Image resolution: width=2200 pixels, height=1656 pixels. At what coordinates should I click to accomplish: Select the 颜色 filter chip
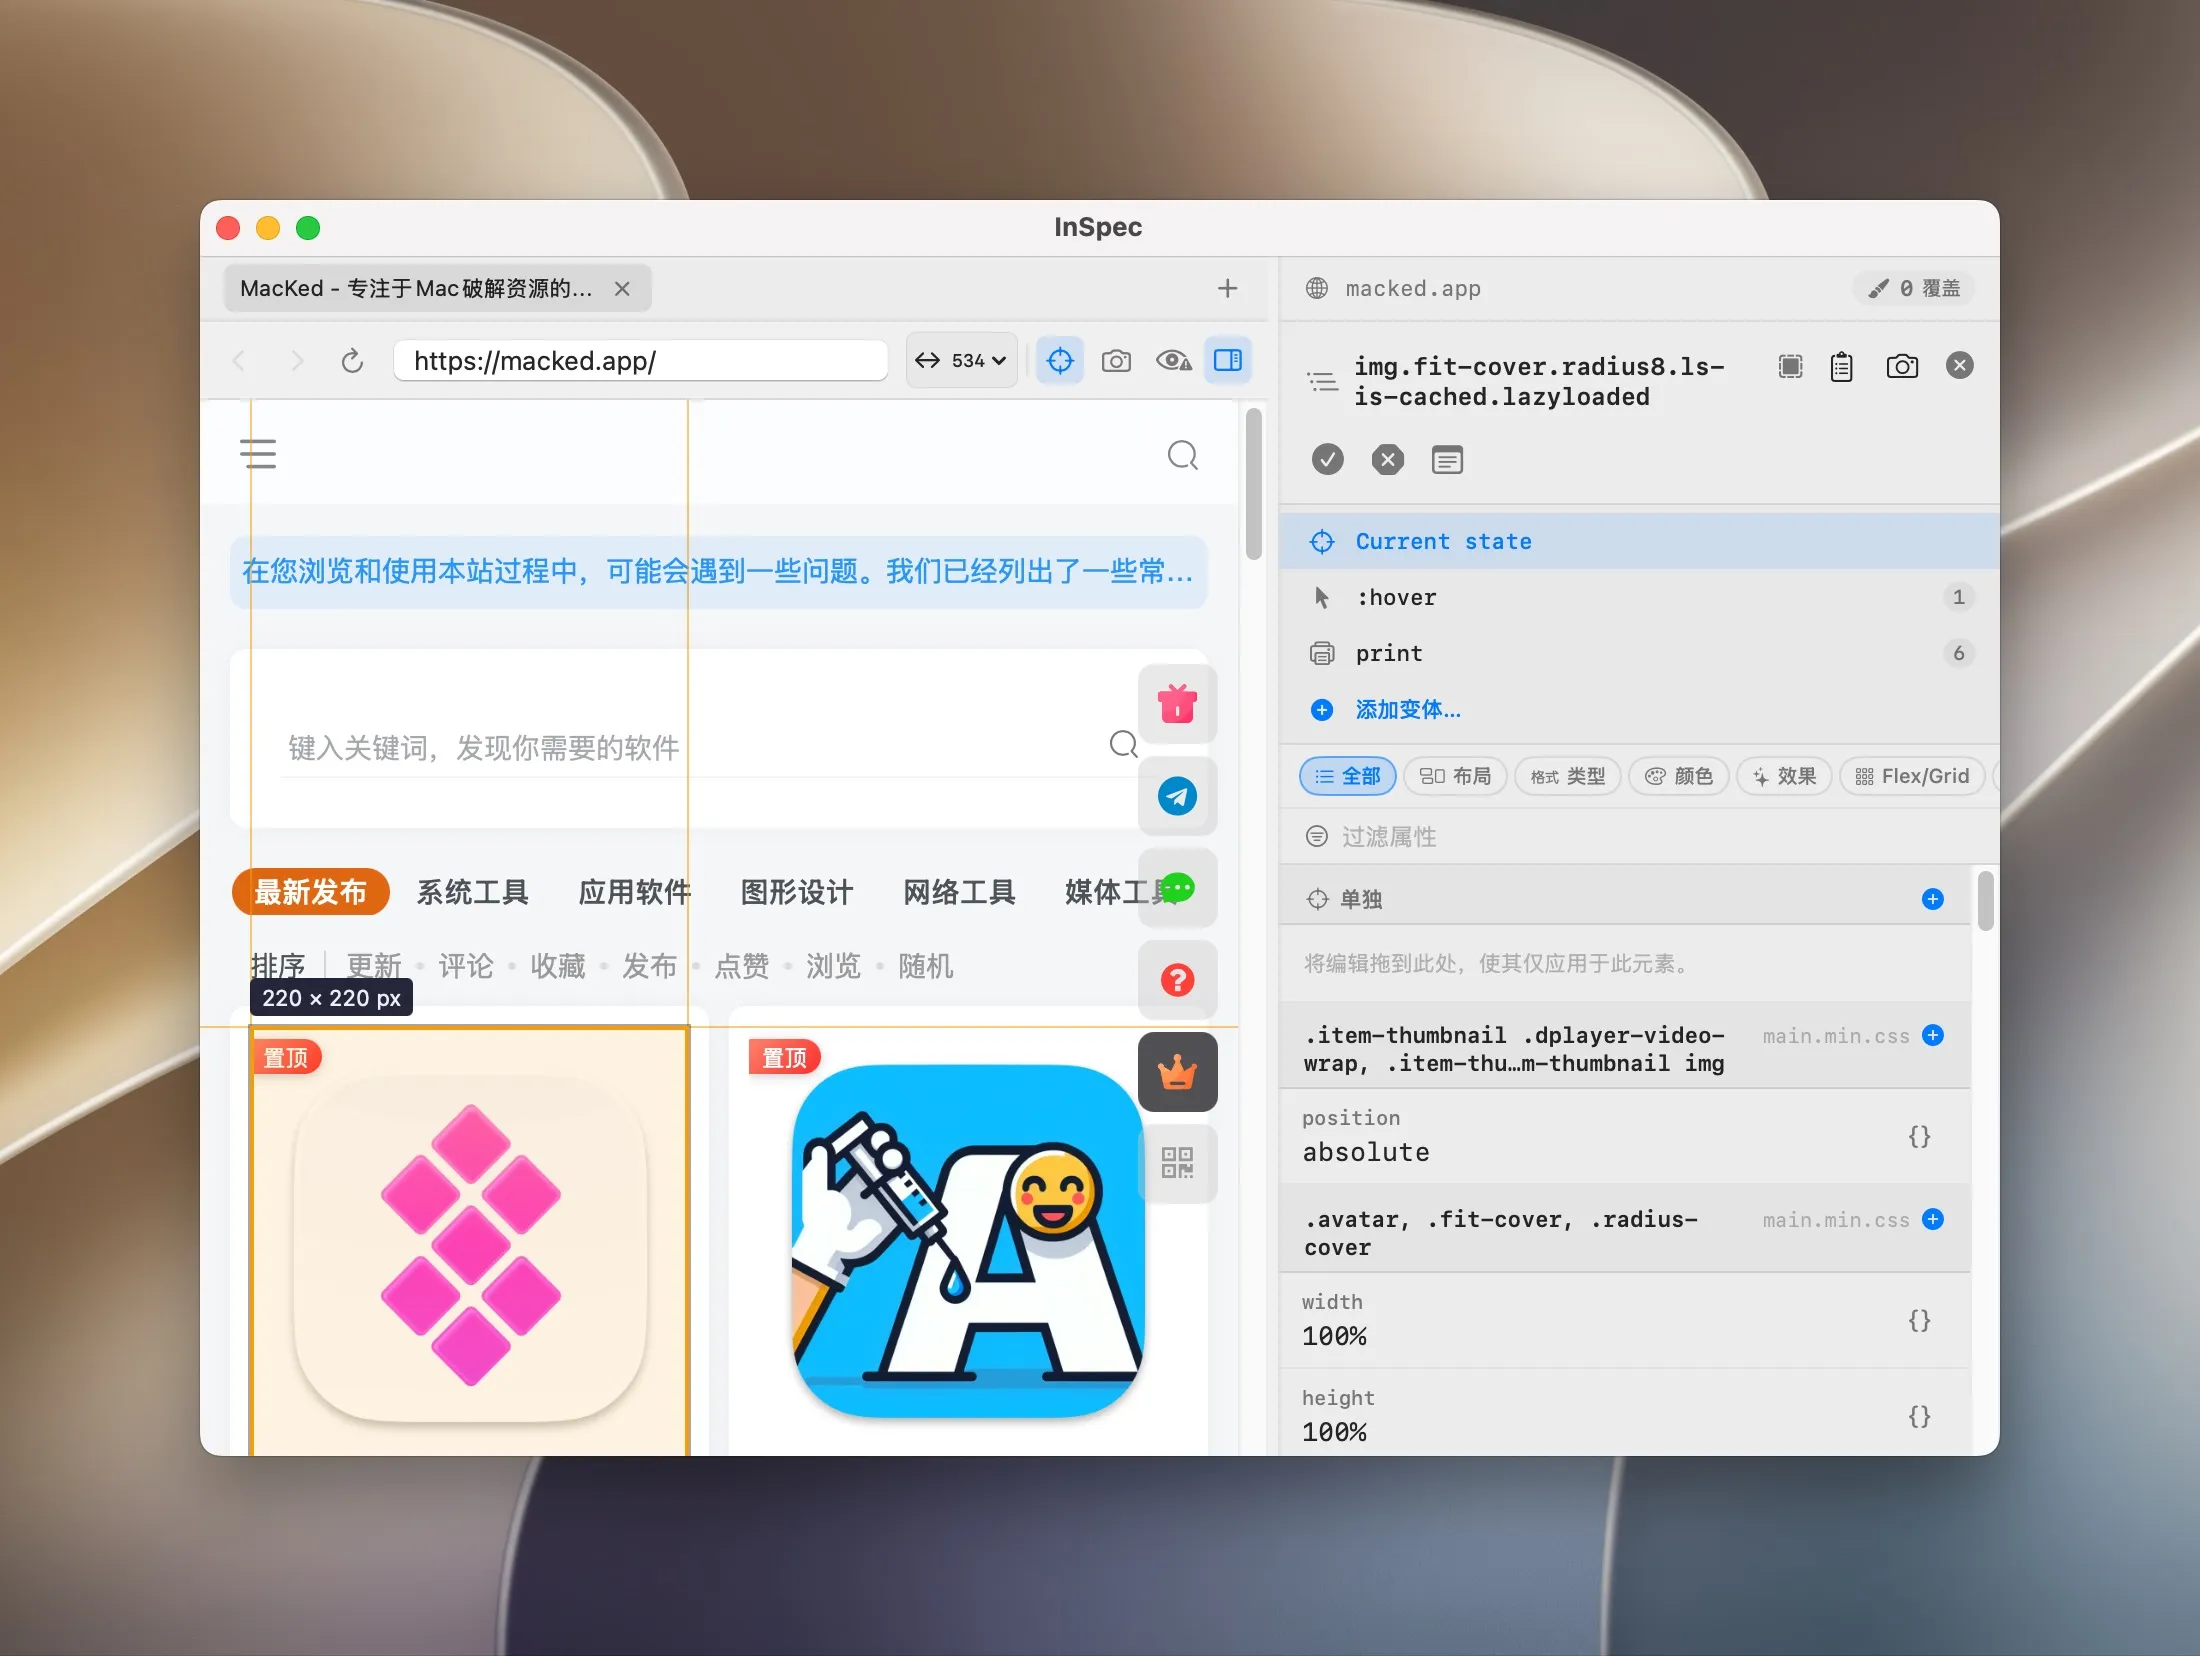pos(1679,776)
